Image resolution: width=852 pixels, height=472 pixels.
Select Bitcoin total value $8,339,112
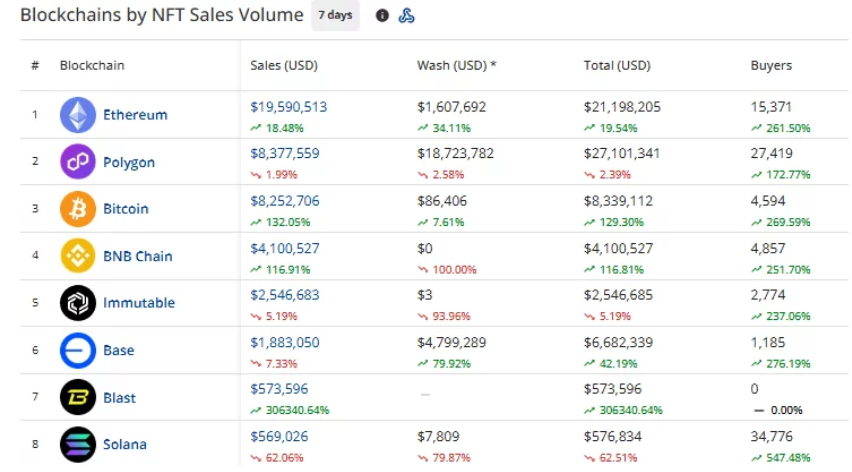tap(618, 200)
